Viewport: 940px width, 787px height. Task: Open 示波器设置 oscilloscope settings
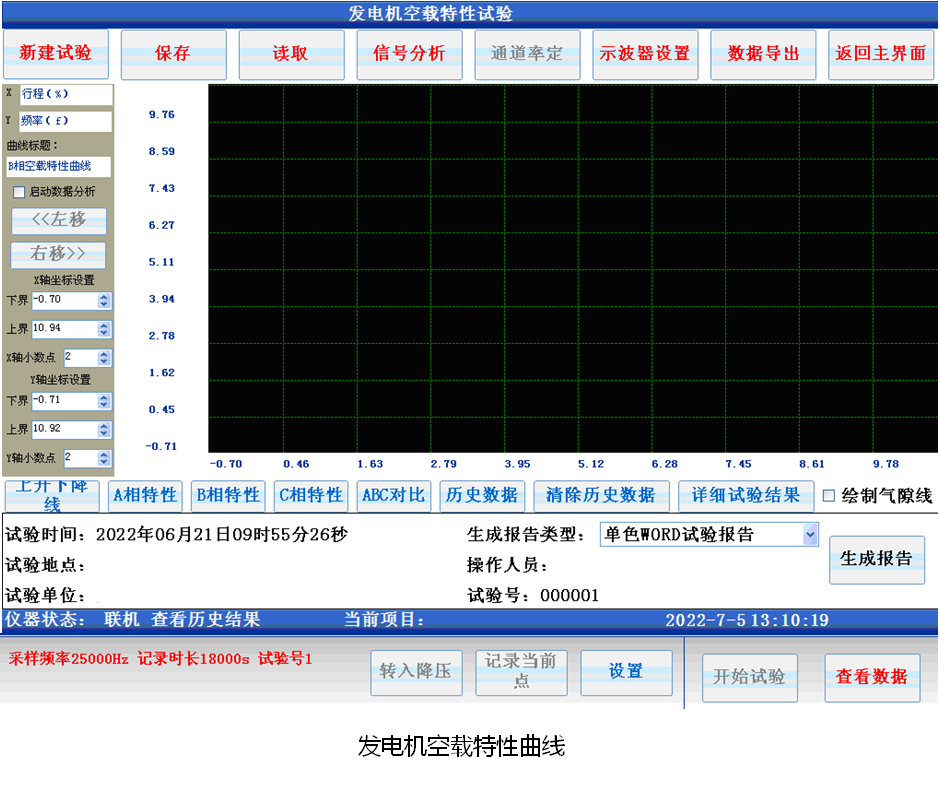(x=645, y=54)
